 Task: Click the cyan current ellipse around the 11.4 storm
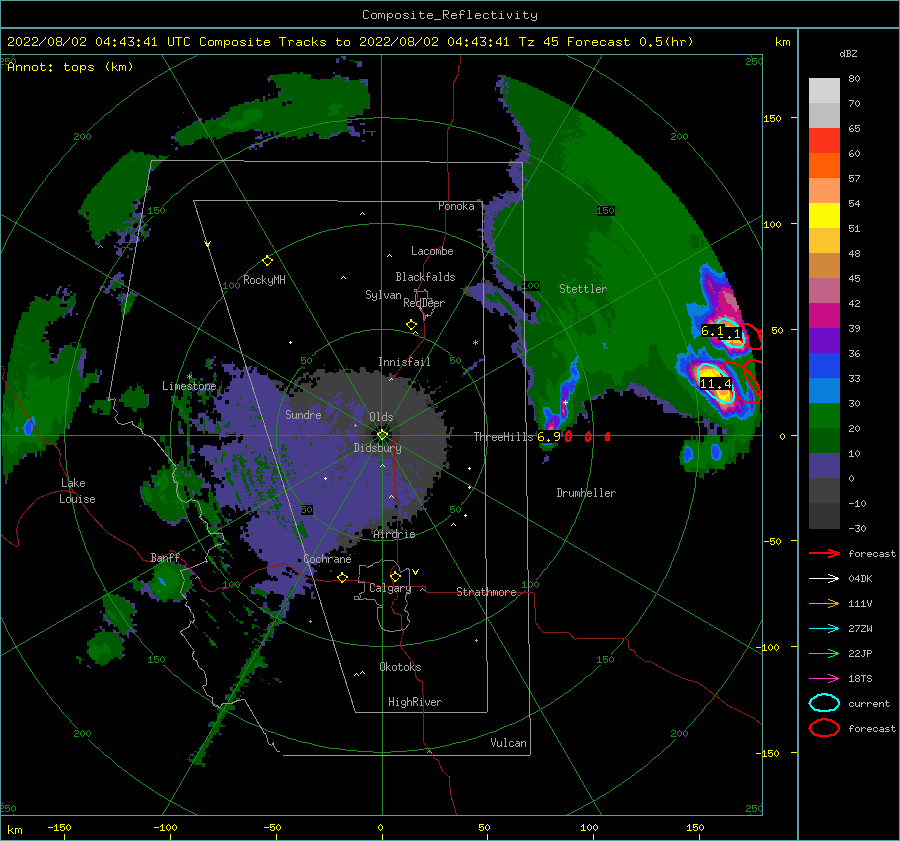tap(715, 381)
